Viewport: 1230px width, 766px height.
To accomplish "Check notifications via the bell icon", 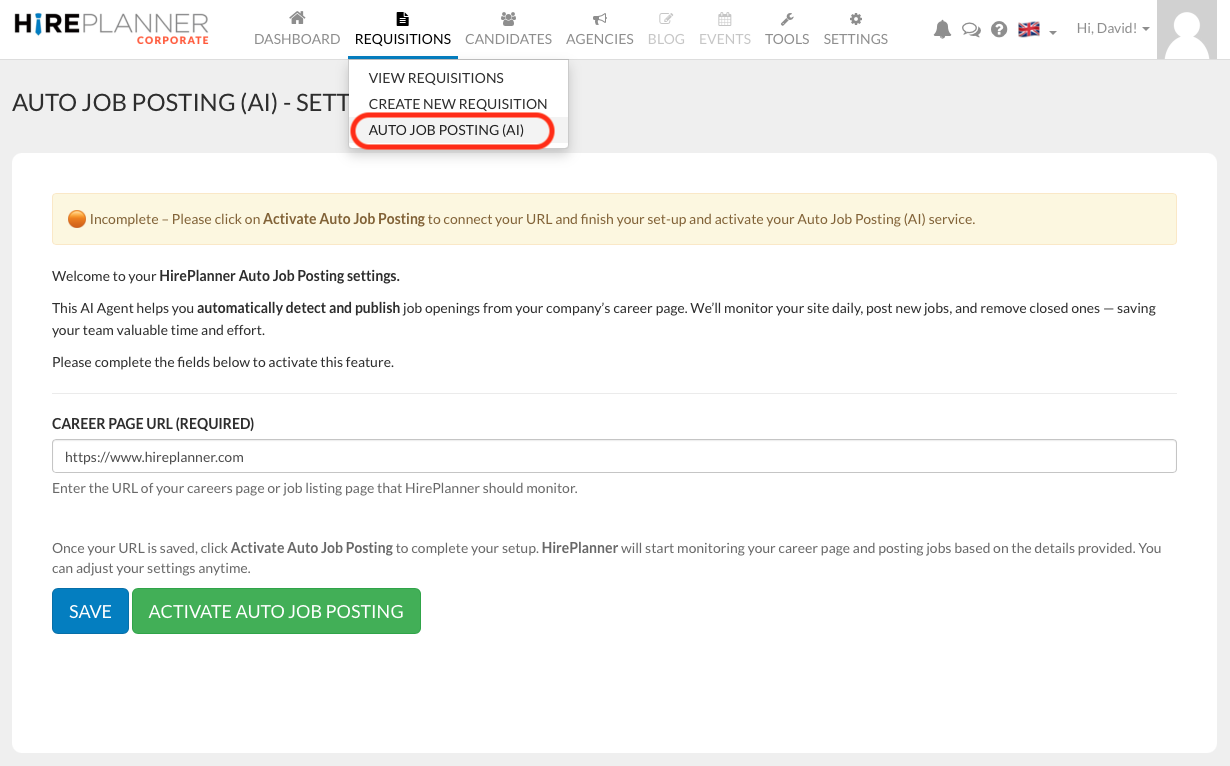I will tap(941, 29).
